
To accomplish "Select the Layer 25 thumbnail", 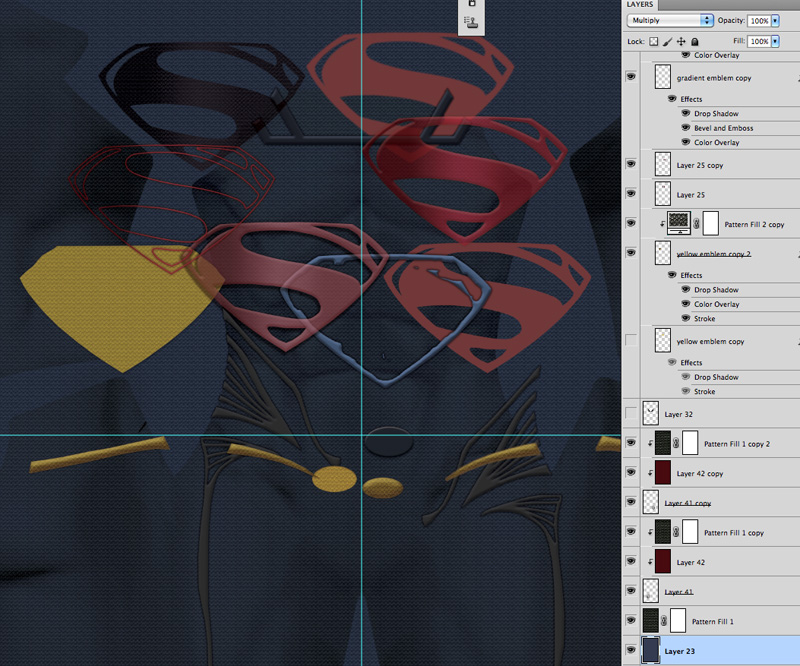I will (663, 194).
